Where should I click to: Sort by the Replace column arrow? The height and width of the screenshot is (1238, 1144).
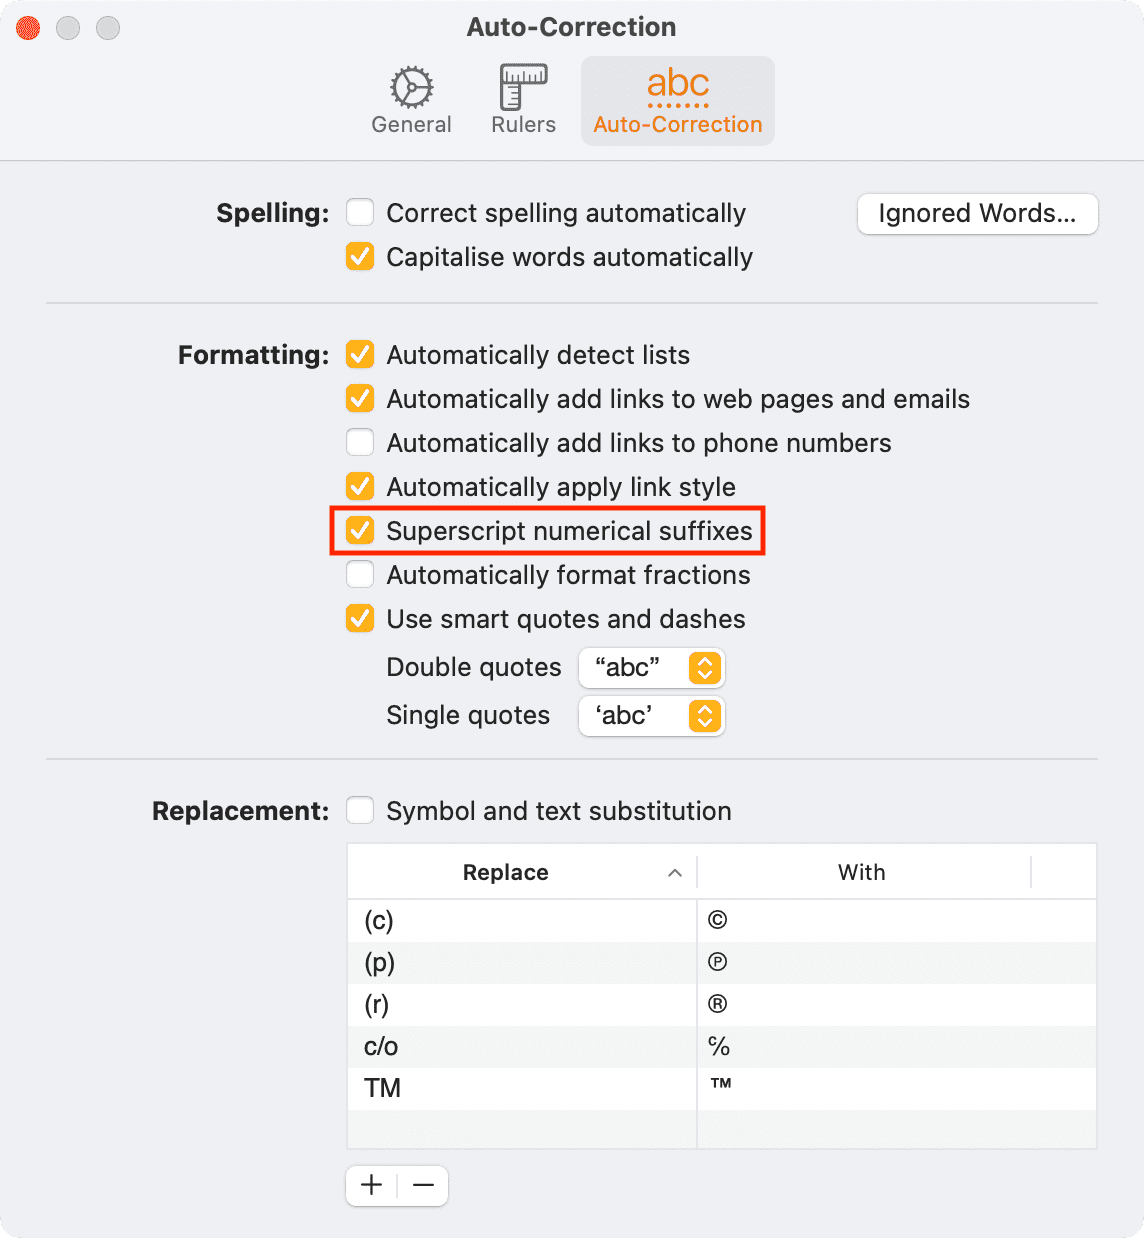[675, 873]
